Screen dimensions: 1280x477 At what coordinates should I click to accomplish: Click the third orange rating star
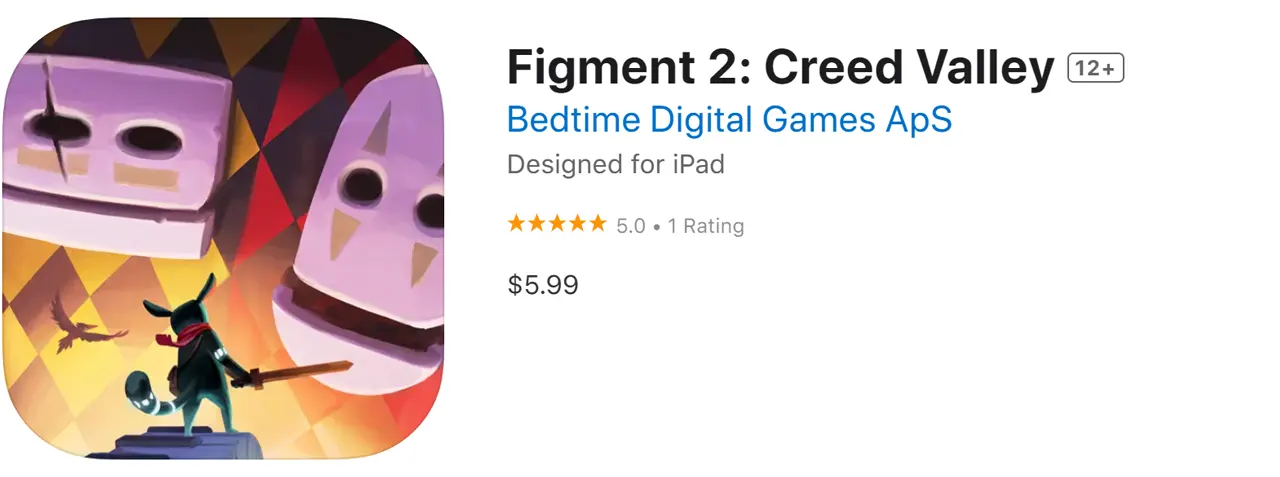click(557, 224)
